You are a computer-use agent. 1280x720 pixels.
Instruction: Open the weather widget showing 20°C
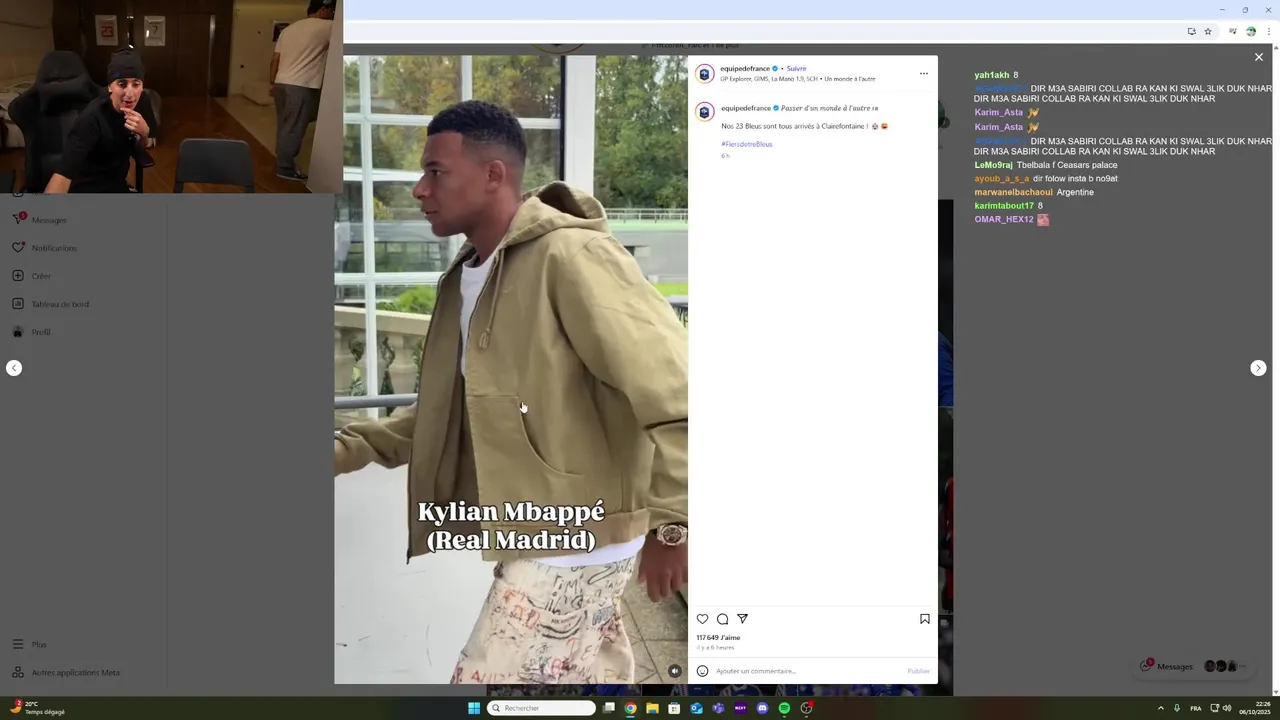point(37,708)
